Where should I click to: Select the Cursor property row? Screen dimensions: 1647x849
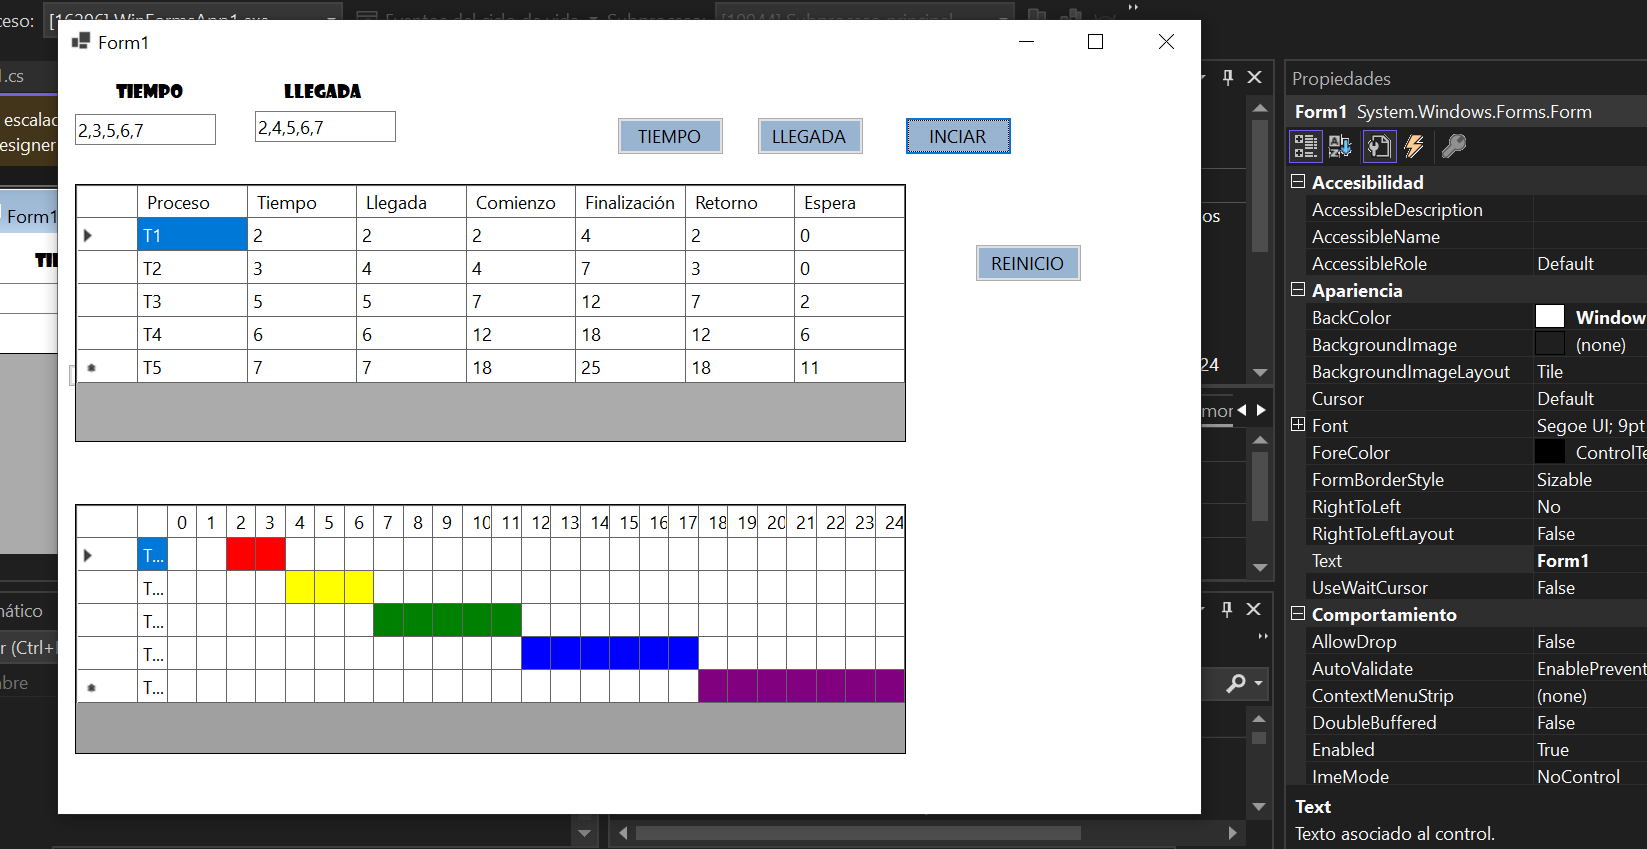(1478, 398)
